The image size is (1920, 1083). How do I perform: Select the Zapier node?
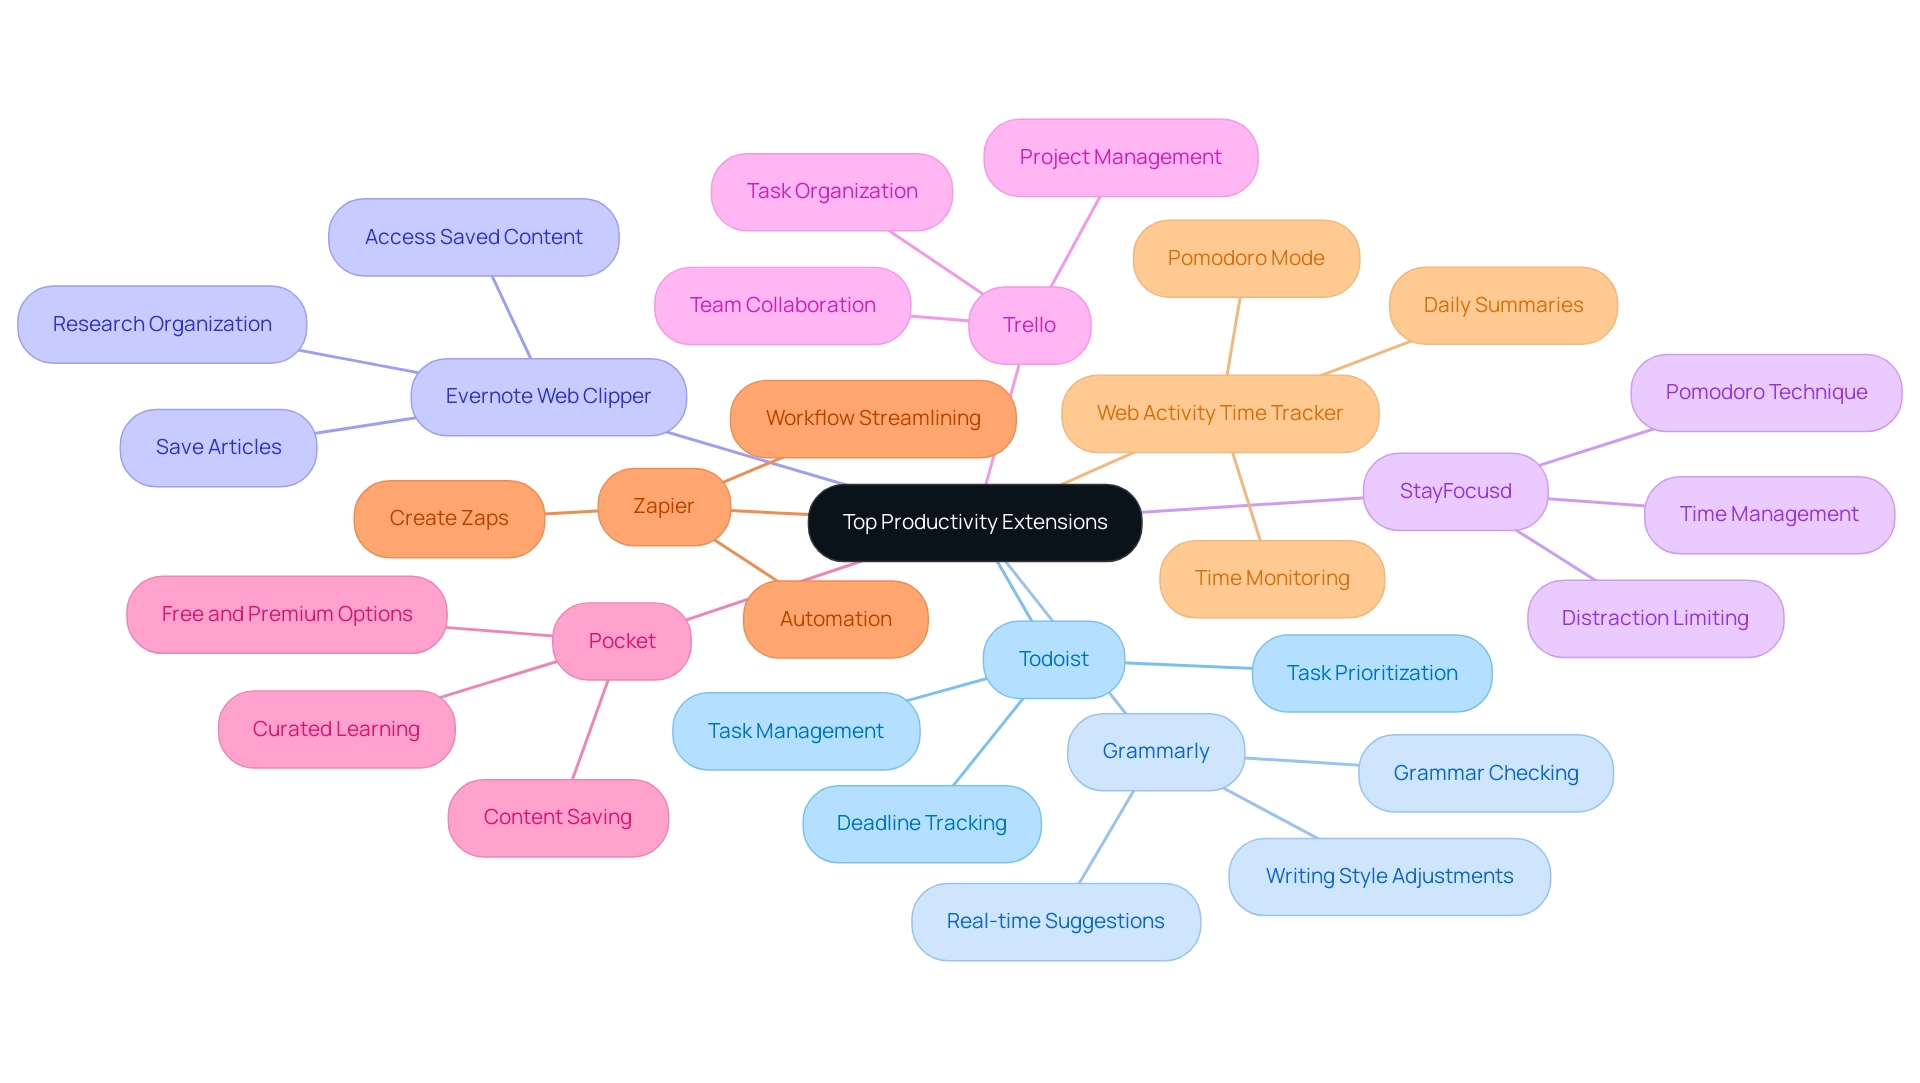[661, 503]
